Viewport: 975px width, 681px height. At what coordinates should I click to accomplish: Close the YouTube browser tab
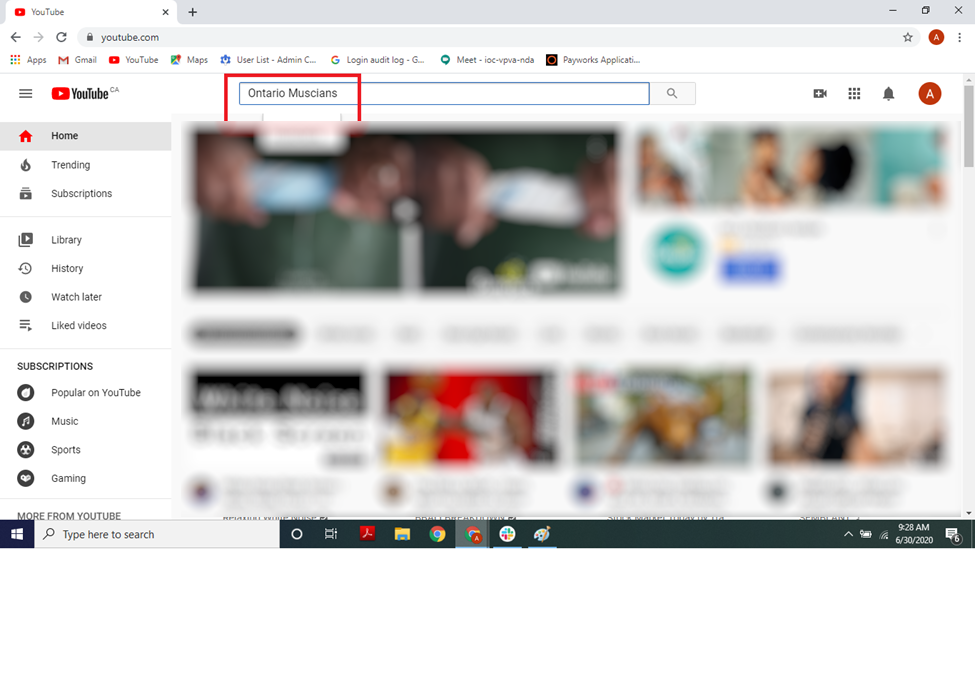165,12
